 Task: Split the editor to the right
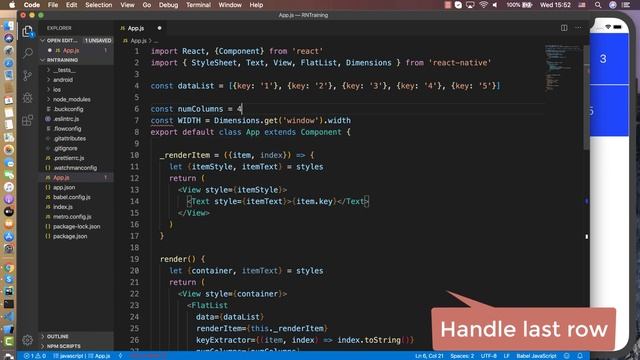click(564, 28)
